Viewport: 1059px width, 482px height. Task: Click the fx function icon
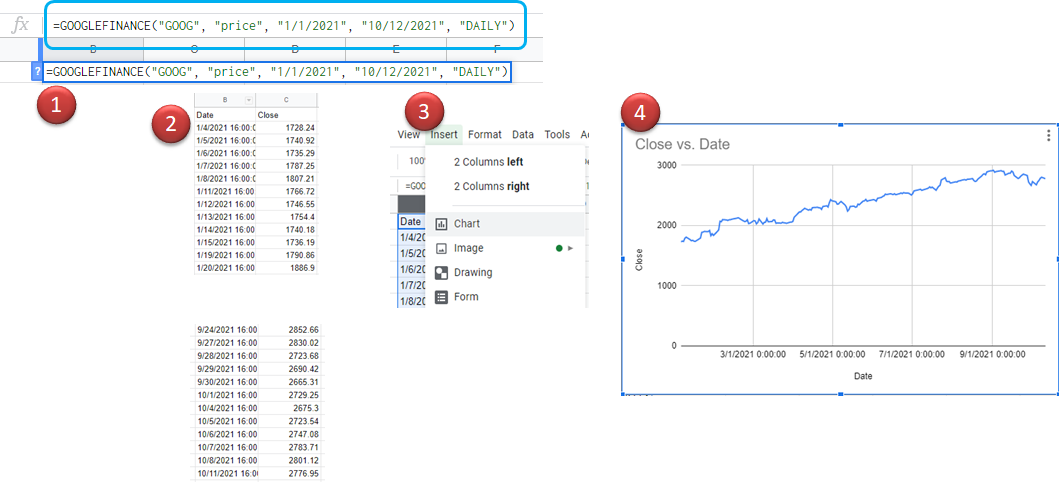click(22, 25)
